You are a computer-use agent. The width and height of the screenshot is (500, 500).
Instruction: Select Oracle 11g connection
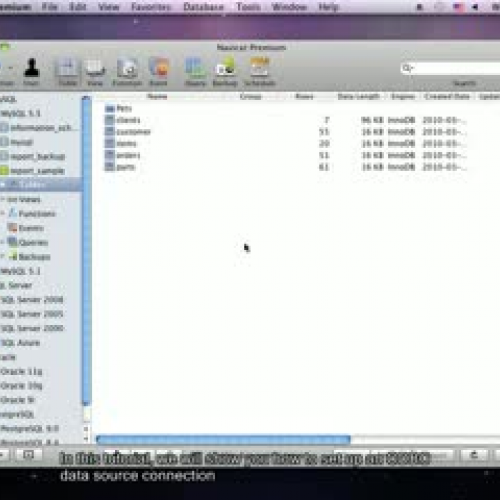pyautogui.click(x=21, y=371)
